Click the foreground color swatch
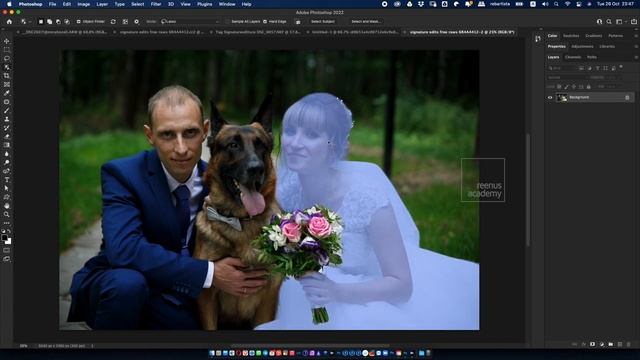This screenshot has height=360, width=640. (4, 237)
